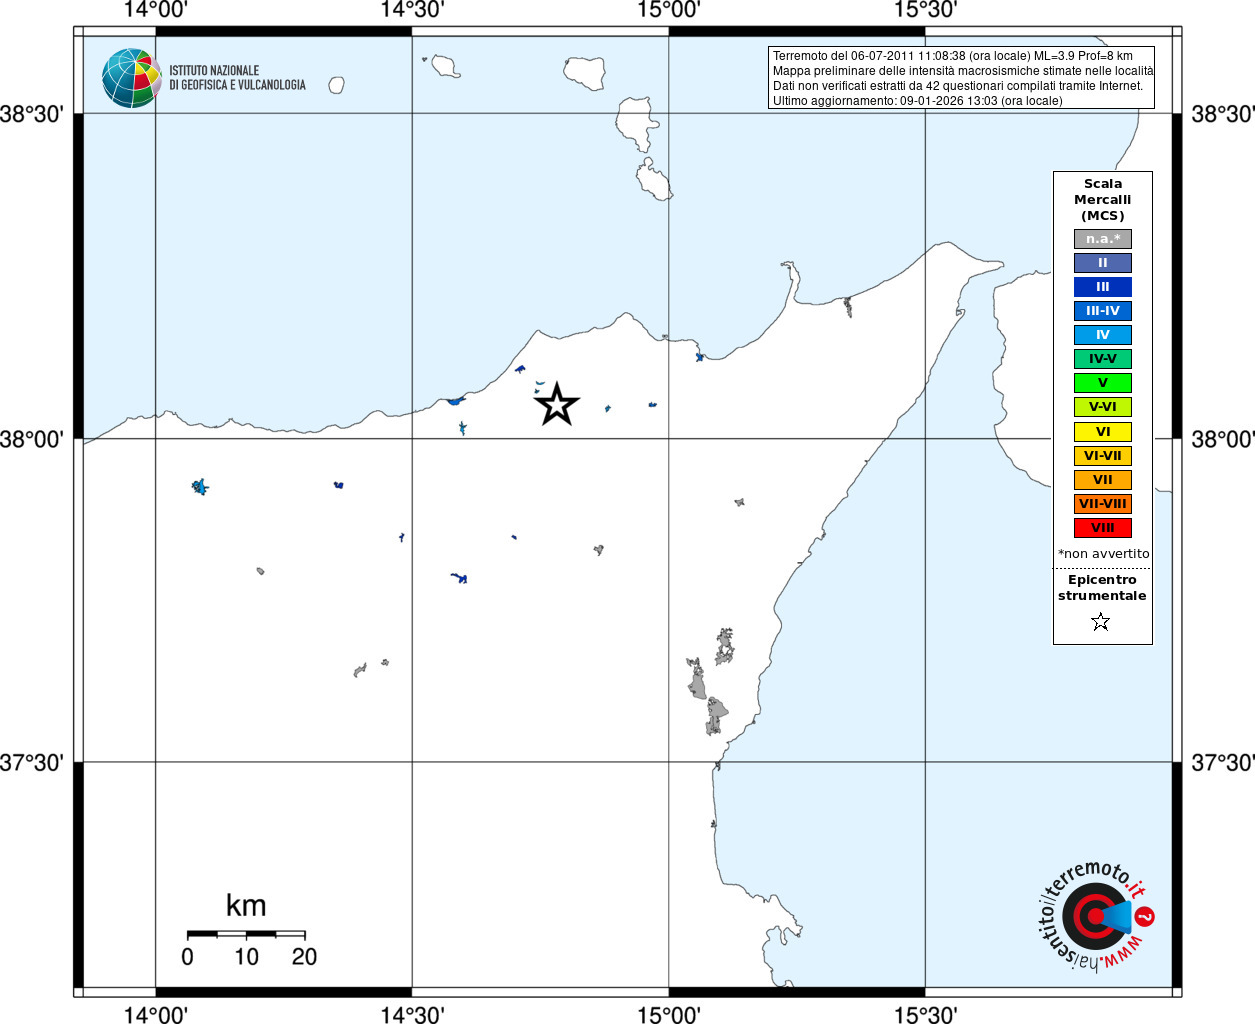The width and height of the screenshot is (1255, 1024).
Task: Click the small island next to INGV logo
Action: [x=337, y=85]
